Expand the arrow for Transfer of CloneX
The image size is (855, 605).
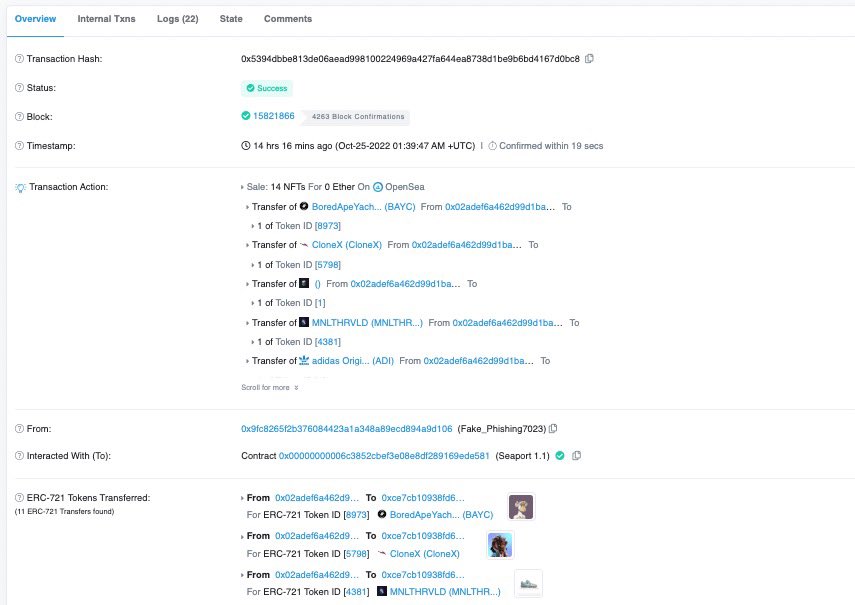[x=248, y=245]
